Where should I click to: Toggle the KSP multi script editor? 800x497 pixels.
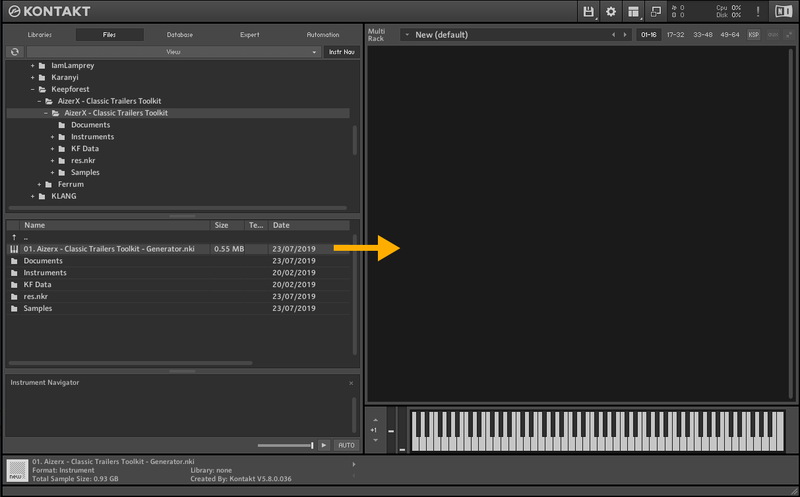tap(753, 35)
